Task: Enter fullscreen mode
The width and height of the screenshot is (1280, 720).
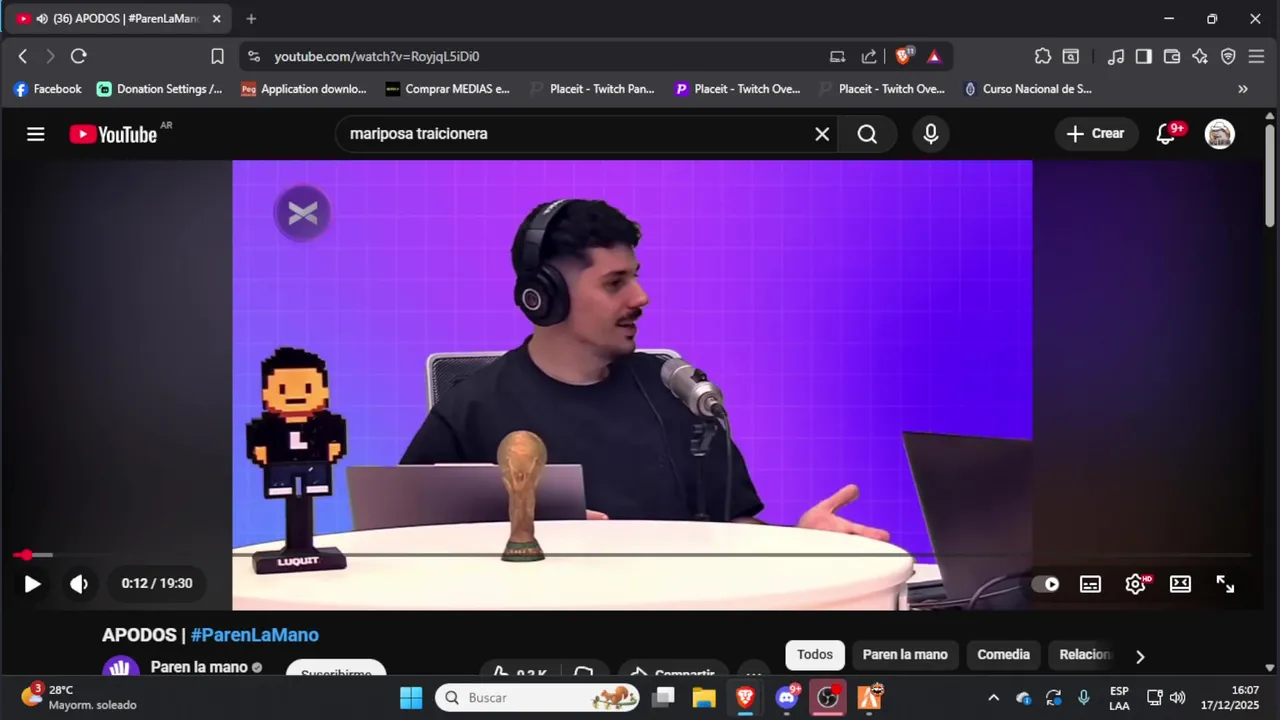Action: click(1225, 584)
